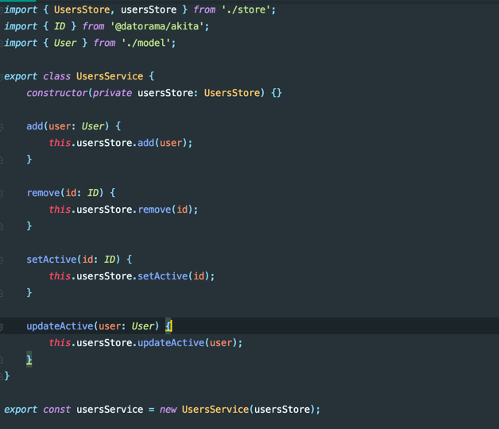Click the highlighted opening brace of updateActive
499x429 pixels.
tap(168, 326)
